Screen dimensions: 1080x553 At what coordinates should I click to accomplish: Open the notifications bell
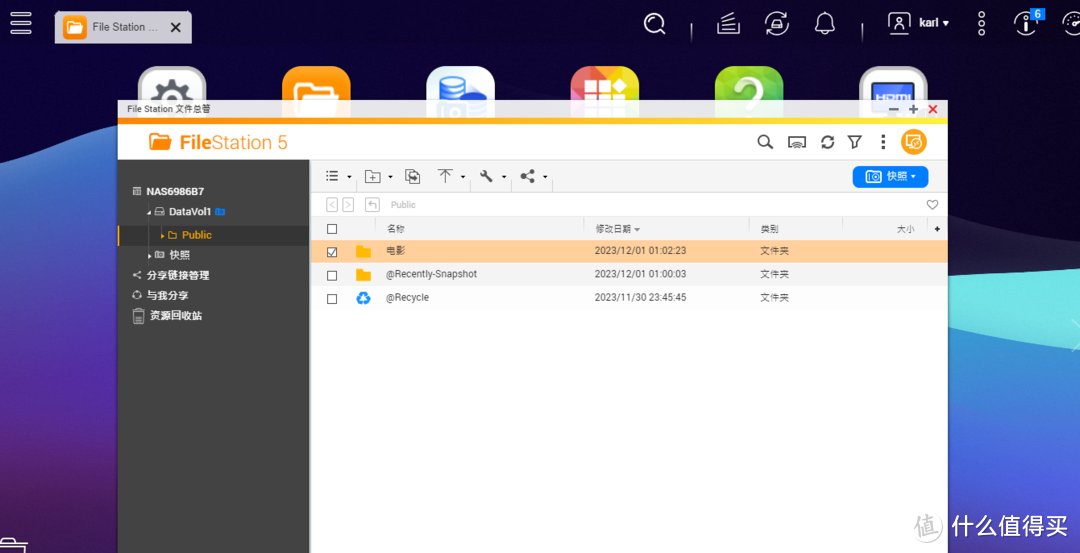pos(824,24)
